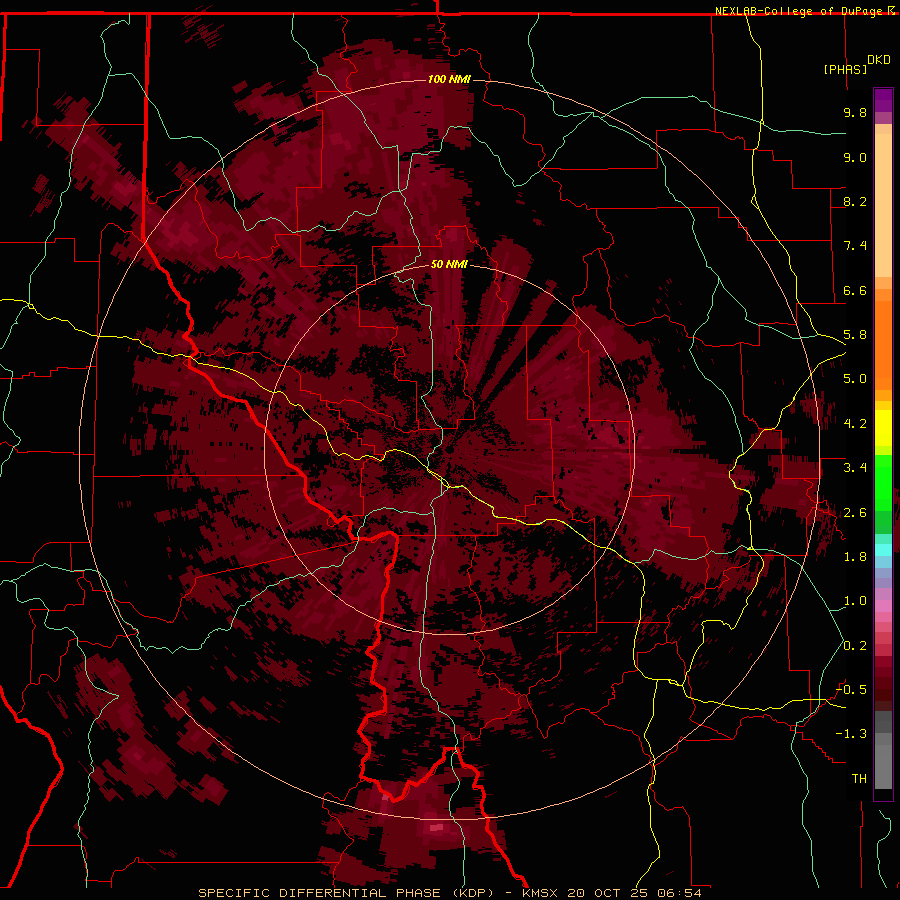The image size is (900, 900).
Task: Select the 4.2 legend value
Action: [x=855, y=424]
